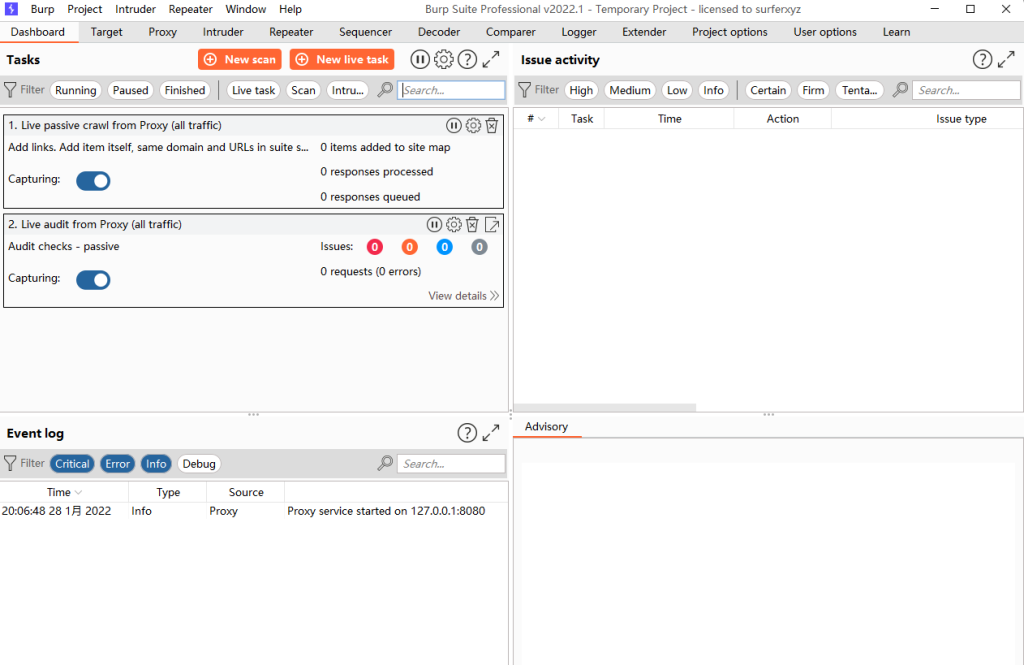
Task: Filter issues by Firm confidence
Action: click(x=813, y=90)
